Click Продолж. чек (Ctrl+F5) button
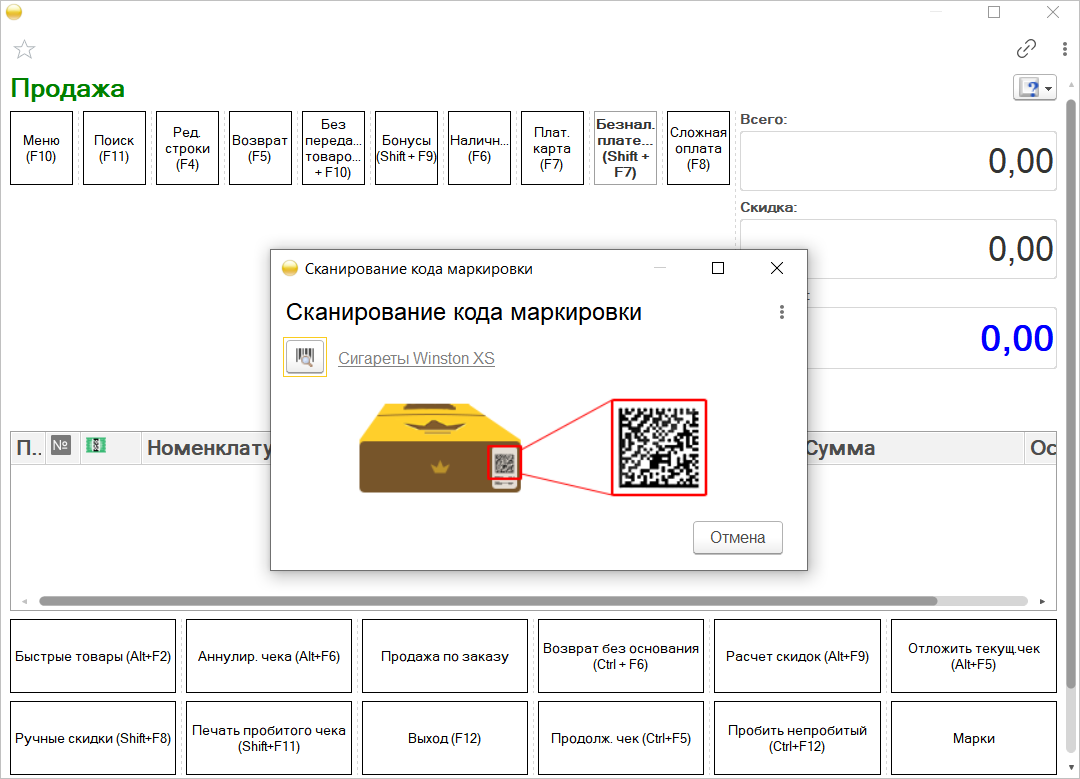The height and width of the screenshot is (779, 1080). (621, 738)
